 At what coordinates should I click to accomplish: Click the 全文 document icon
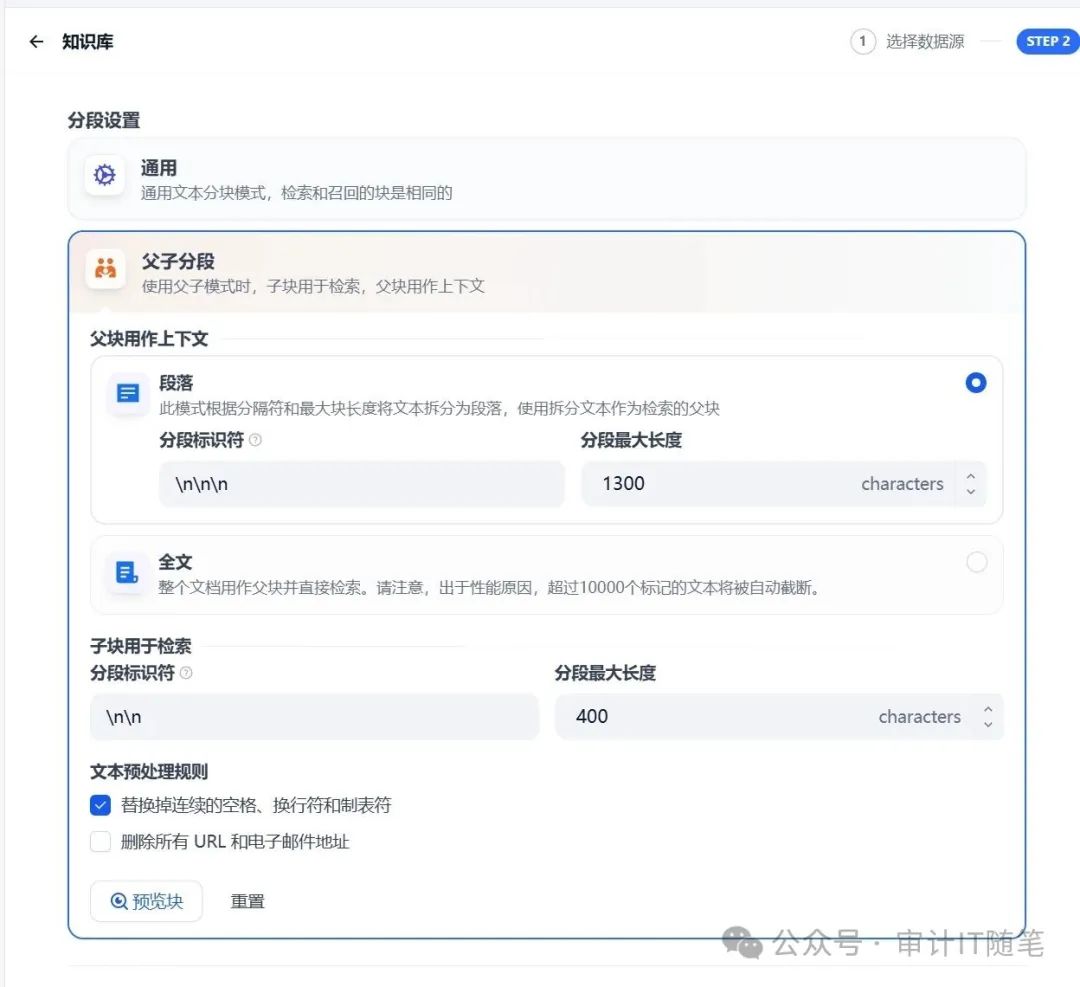point(127,572)
